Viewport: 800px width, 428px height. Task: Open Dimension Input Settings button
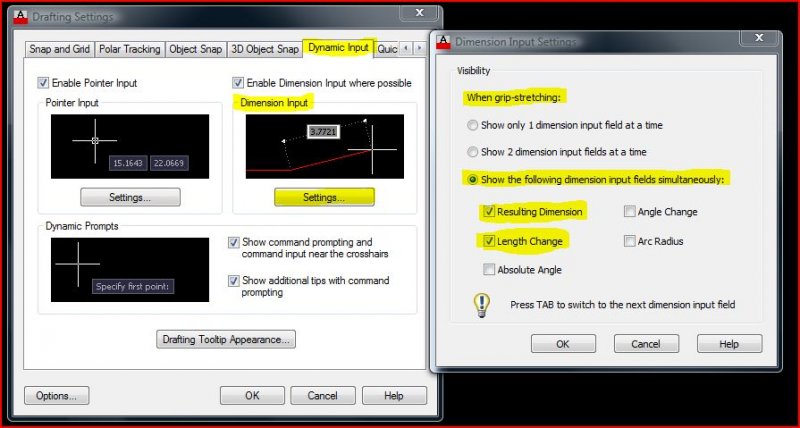[324, 197]
